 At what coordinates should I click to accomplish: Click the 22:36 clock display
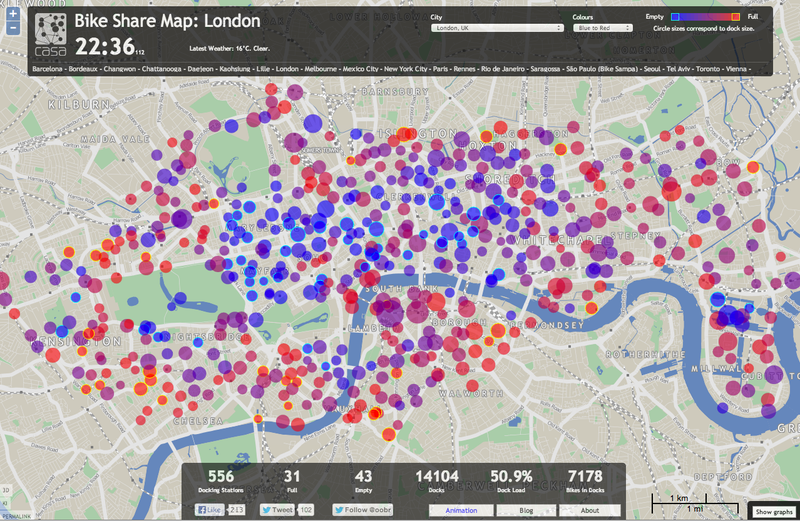click(x=106, y=47)
